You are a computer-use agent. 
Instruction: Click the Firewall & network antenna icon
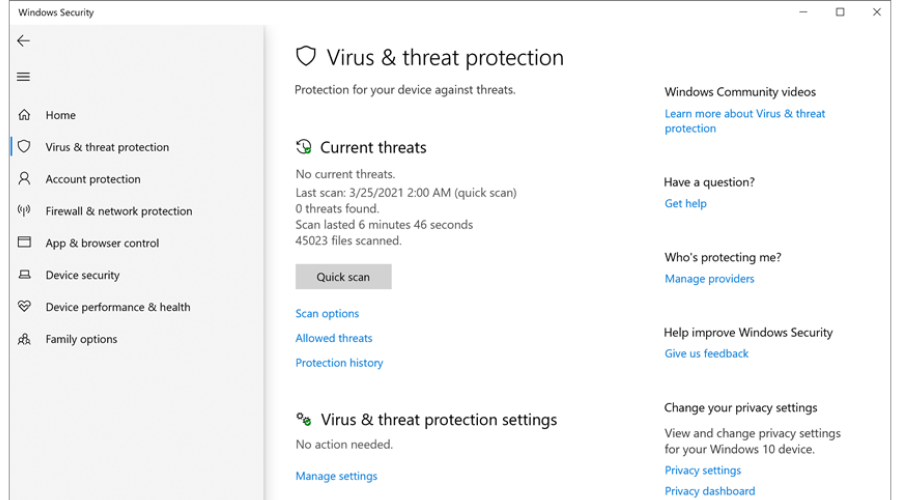pos(24,211)
